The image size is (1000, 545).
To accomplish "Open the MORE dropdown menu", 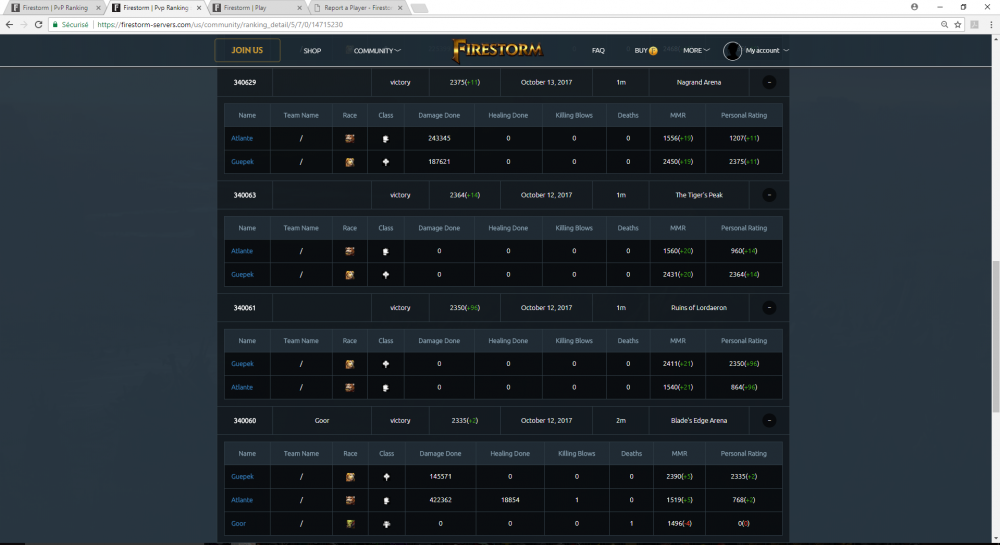I will pyautogui.click(x=696, y=50).
